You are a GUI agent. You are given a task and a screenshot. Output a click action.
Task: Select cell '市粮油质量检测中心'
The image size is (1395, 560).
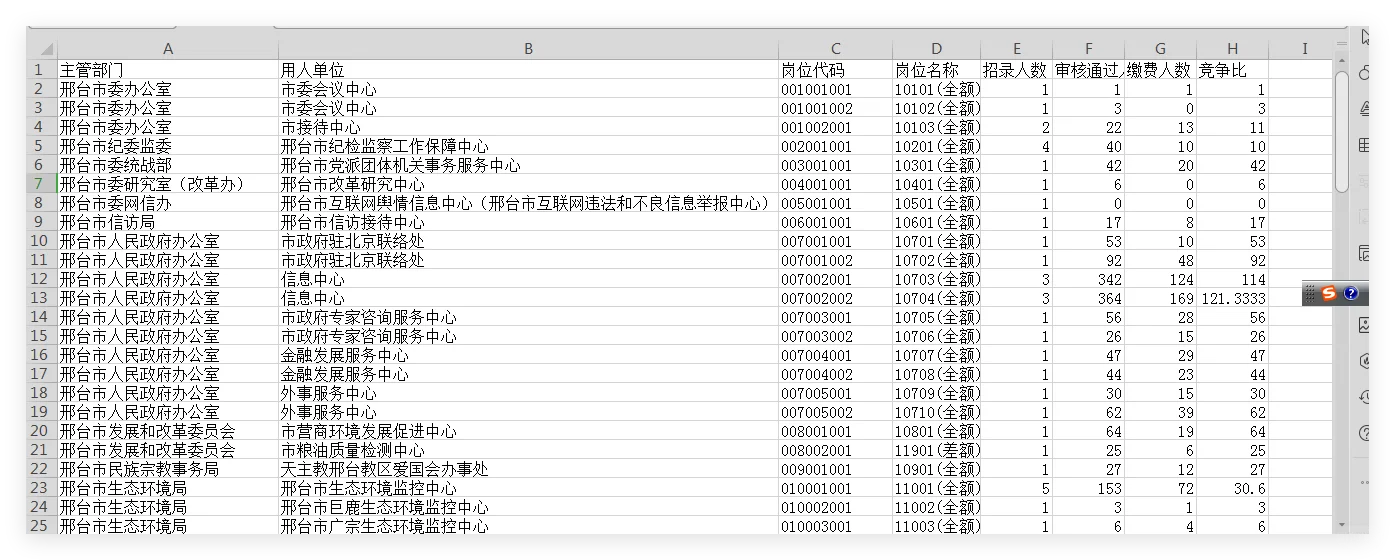click(x=528, y=450)
